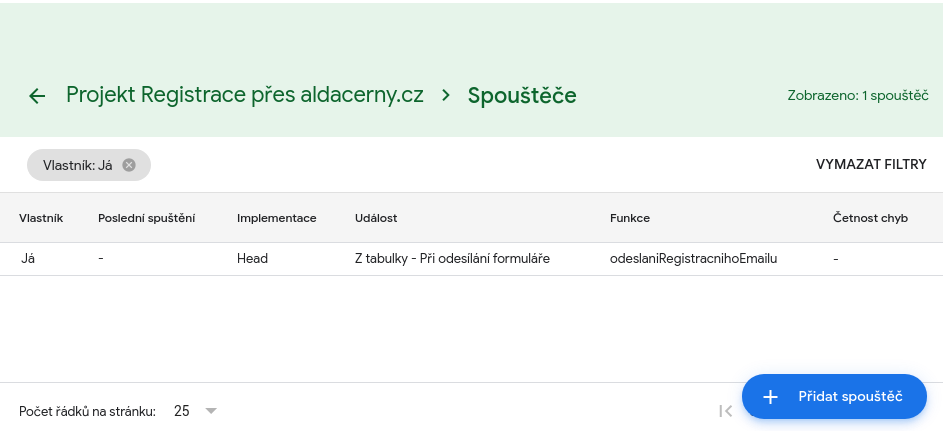Click the Poslední spuštění column header

coord(147,218)
